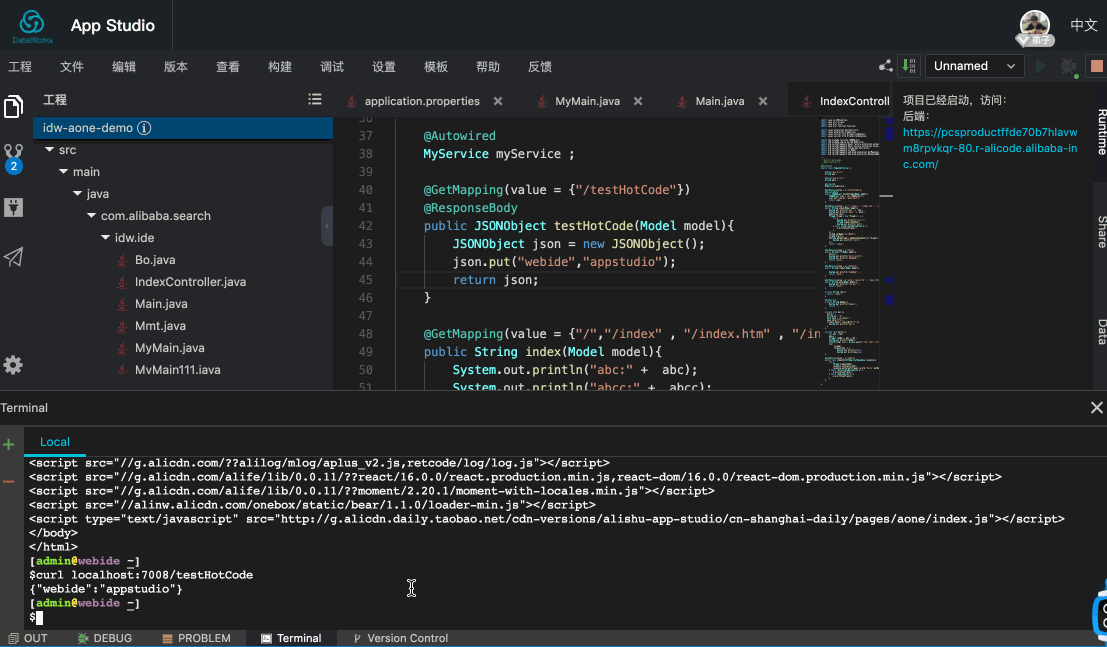Open the 文件 menu
This screenshot has width=1107, height=647.
tap(72, 66)
